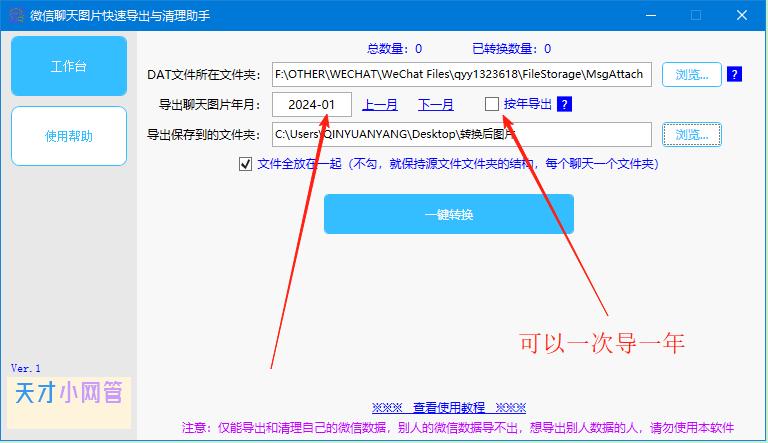This screenshot has height=443, width=768.
Task: Click help icon next to 按年导出
Action: coord(564,104)
